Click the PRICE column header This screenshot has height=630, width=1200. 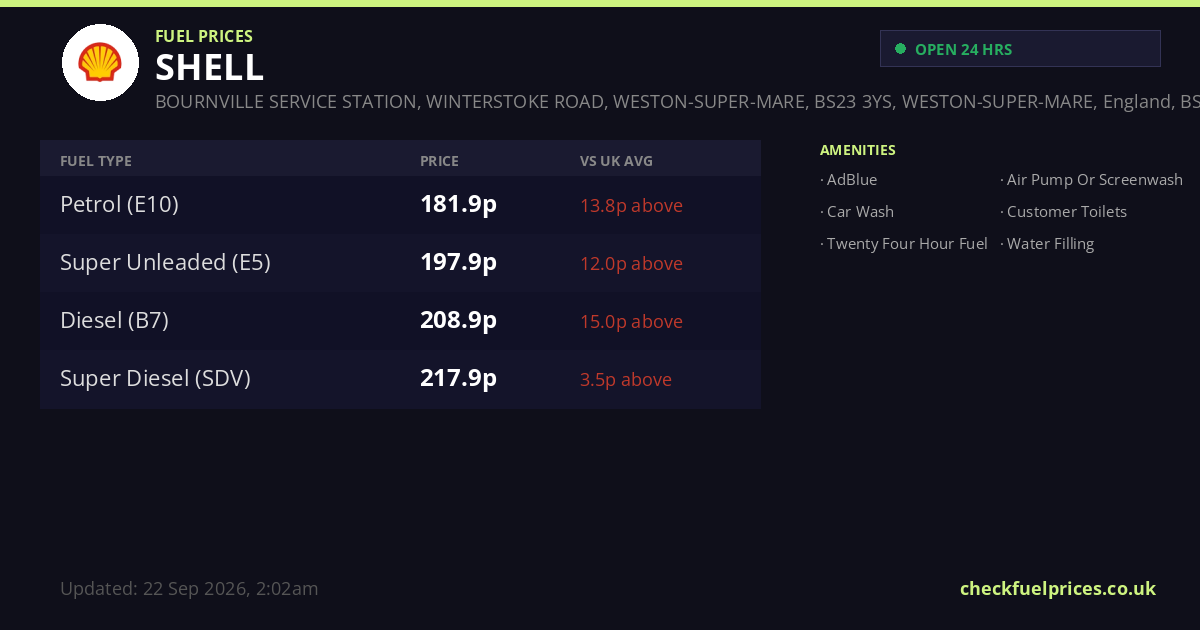pos(439,161)
